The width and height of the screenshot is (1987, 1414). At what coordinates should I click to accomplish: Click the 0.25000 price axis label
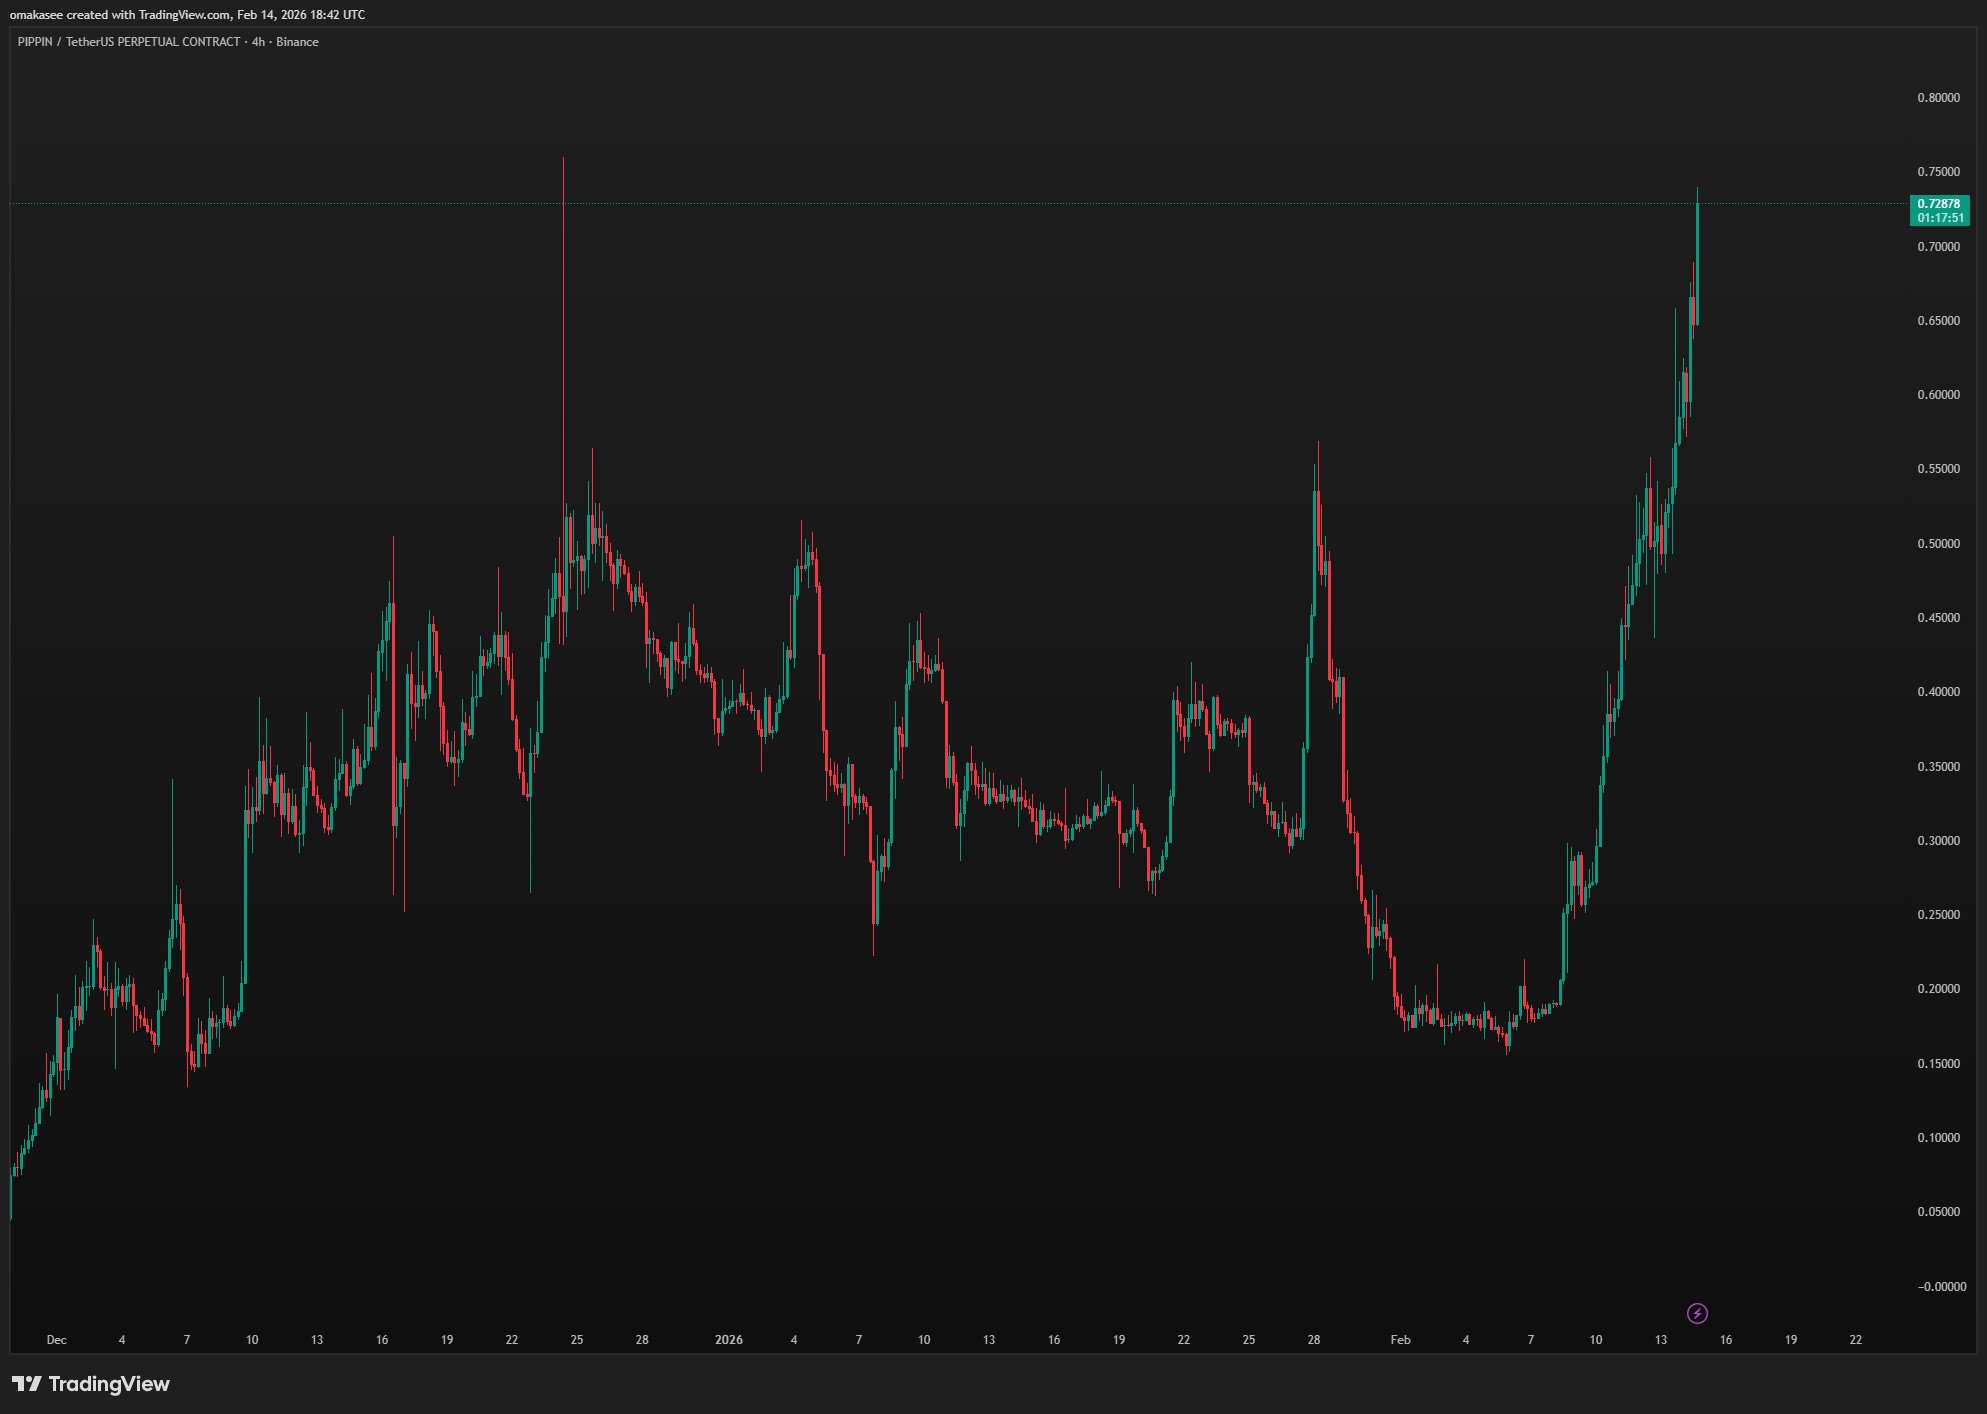point(1937,915)
